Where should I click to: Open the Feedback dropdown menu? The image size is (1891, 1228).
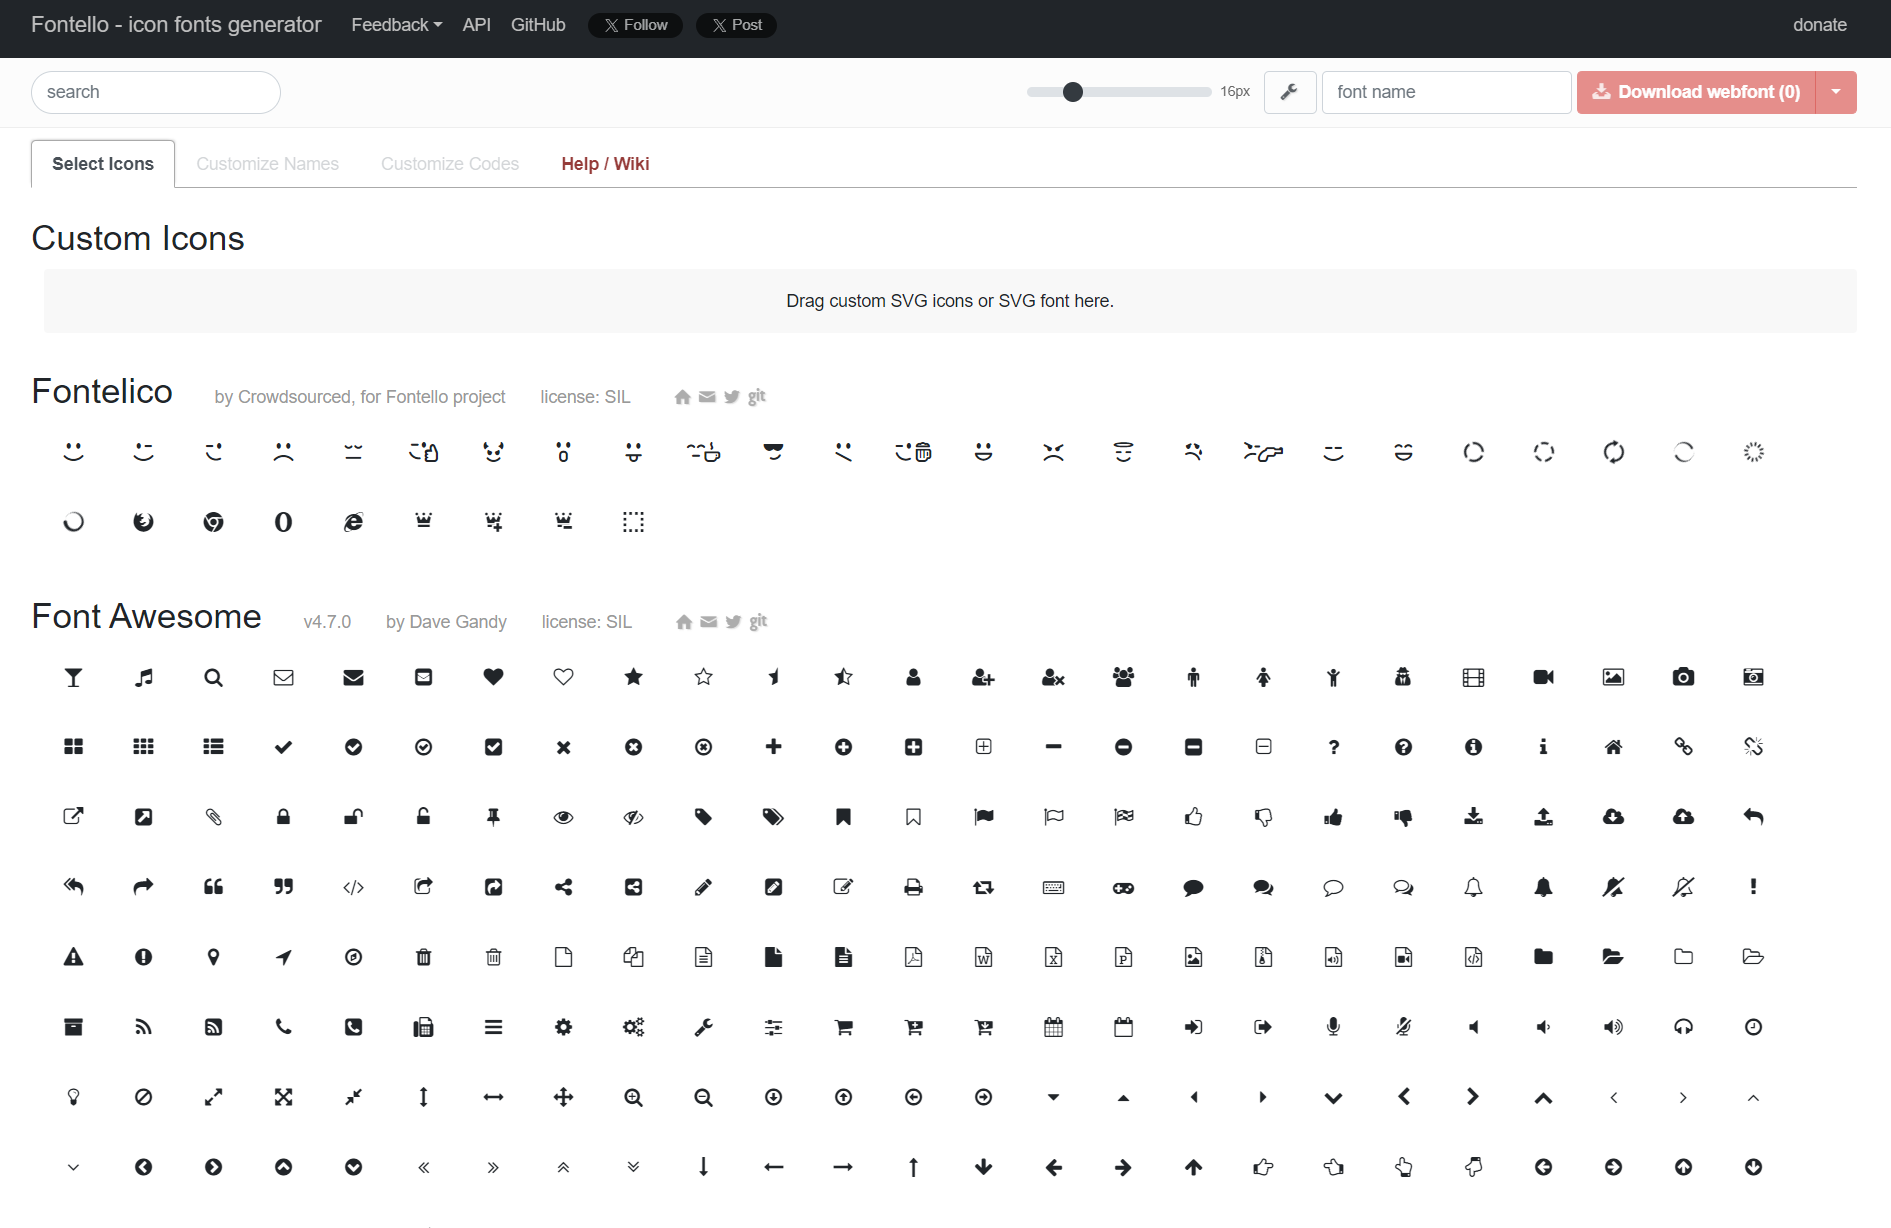(396, 25)
